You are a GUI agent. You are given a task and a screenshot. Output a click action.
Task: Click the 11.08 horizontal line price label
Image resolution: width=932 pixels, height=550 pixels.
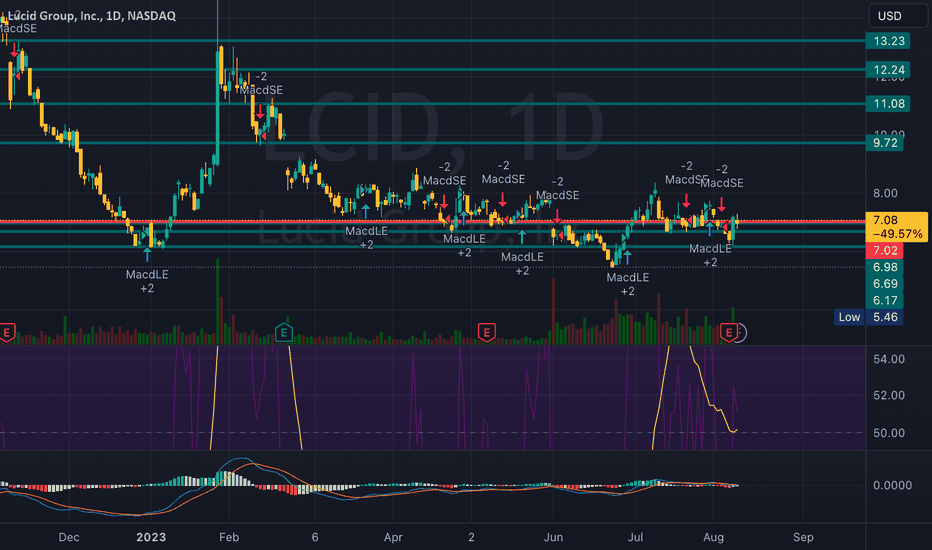point(889,103)
